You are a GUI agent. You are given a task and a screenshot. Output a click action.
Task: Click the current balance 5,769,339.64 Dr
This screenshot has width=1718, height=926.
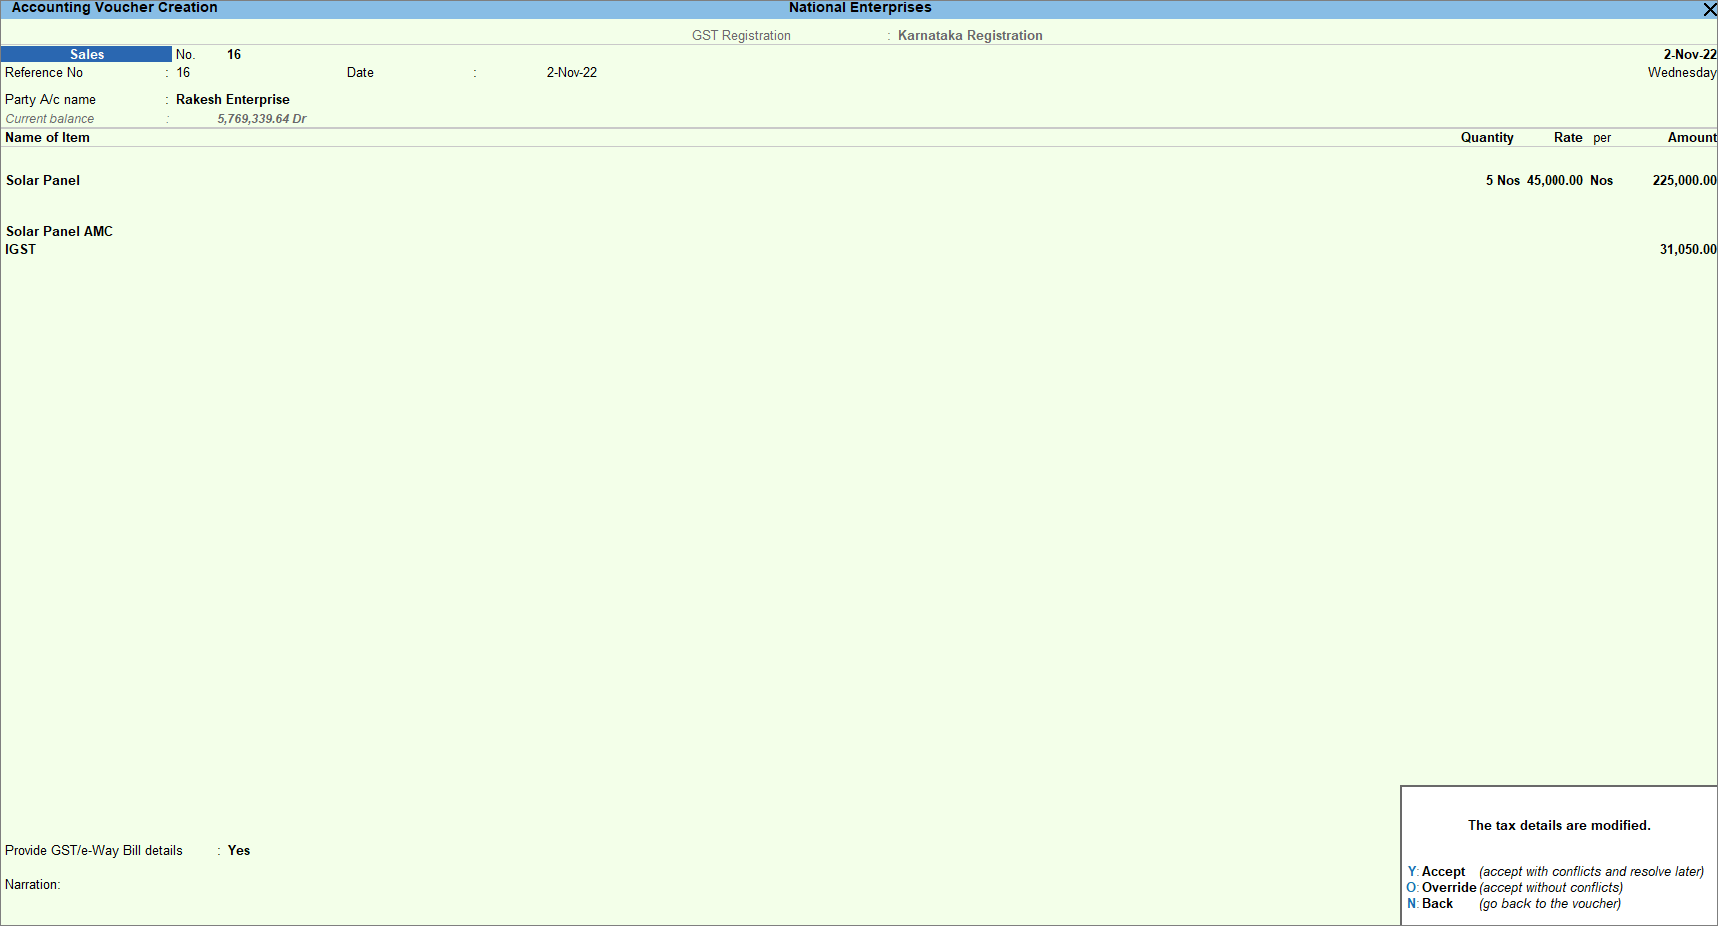tap(262, 119)
